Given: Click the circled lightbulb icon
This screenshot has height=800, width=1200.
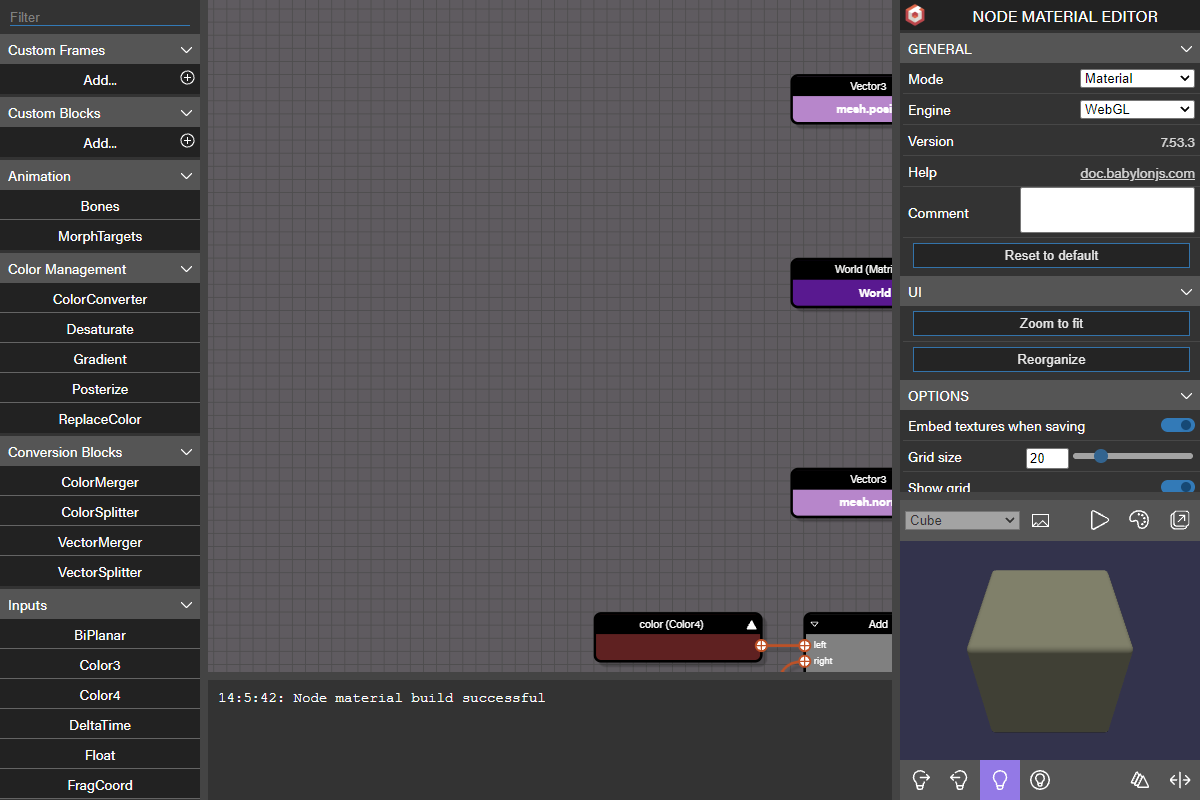Looking at the screenshot, I should tap(1040, 779).
